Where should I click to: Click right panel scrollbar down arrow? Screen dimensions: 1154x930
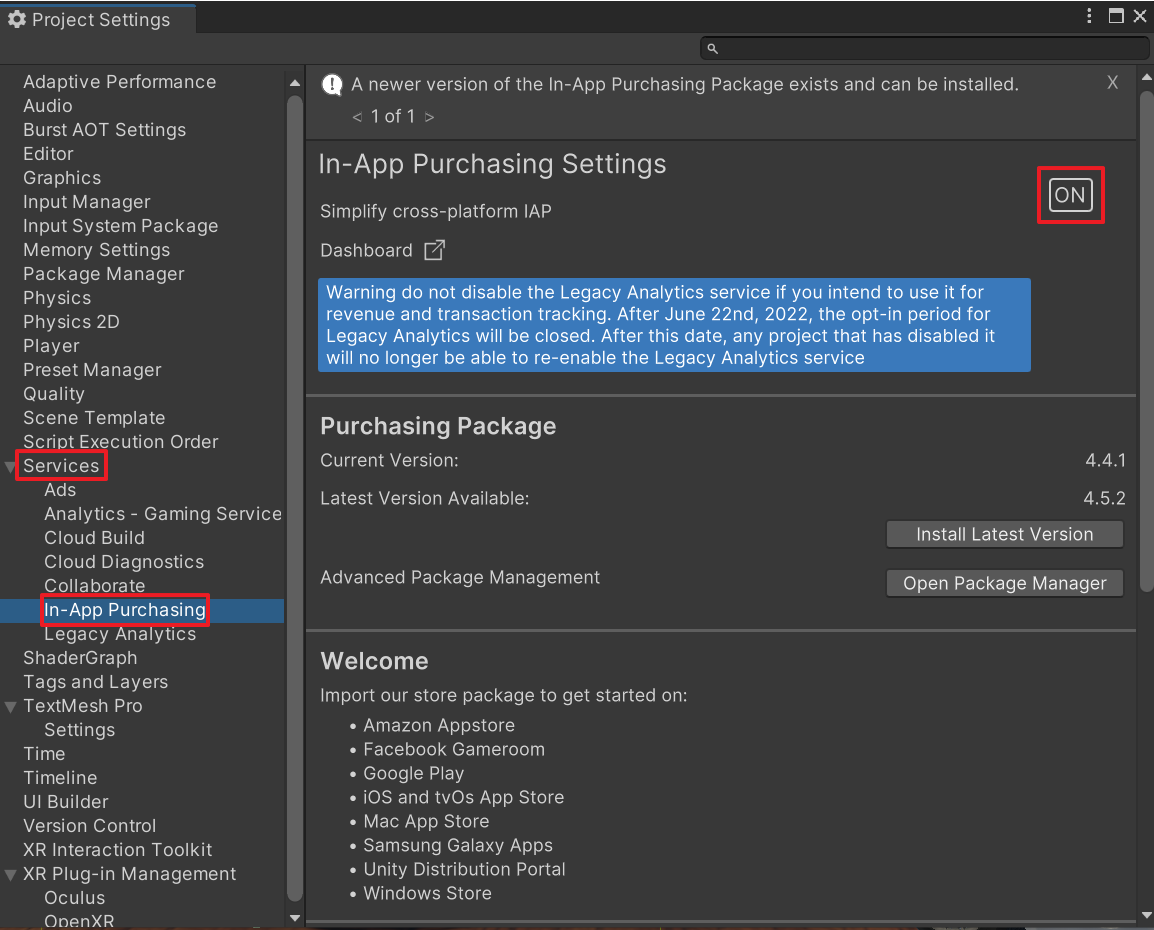tap(1147, 915)
